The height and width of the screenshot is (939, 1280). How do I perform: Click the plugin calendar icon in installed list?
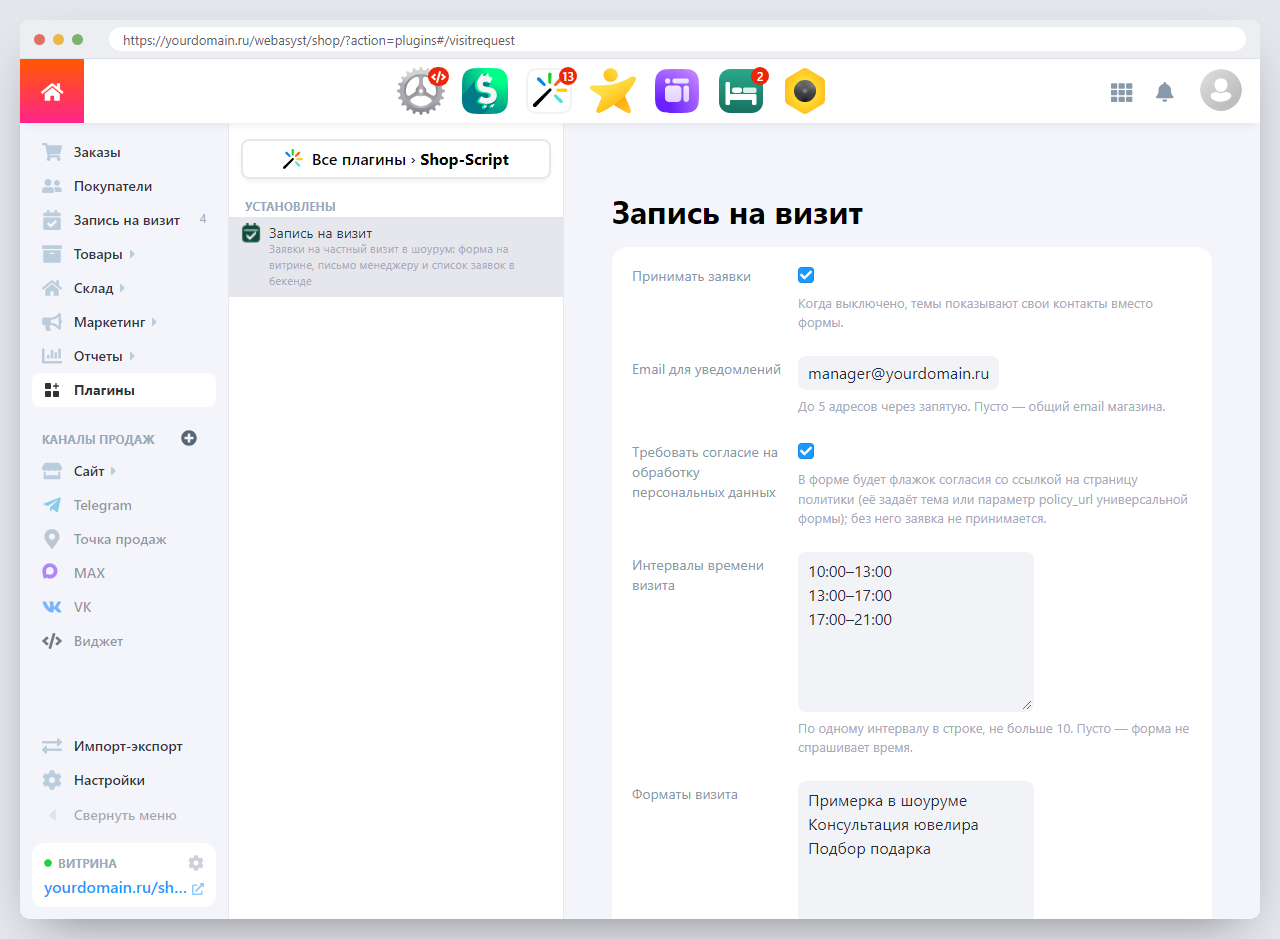pyautogui.click(x=251, y=233)
